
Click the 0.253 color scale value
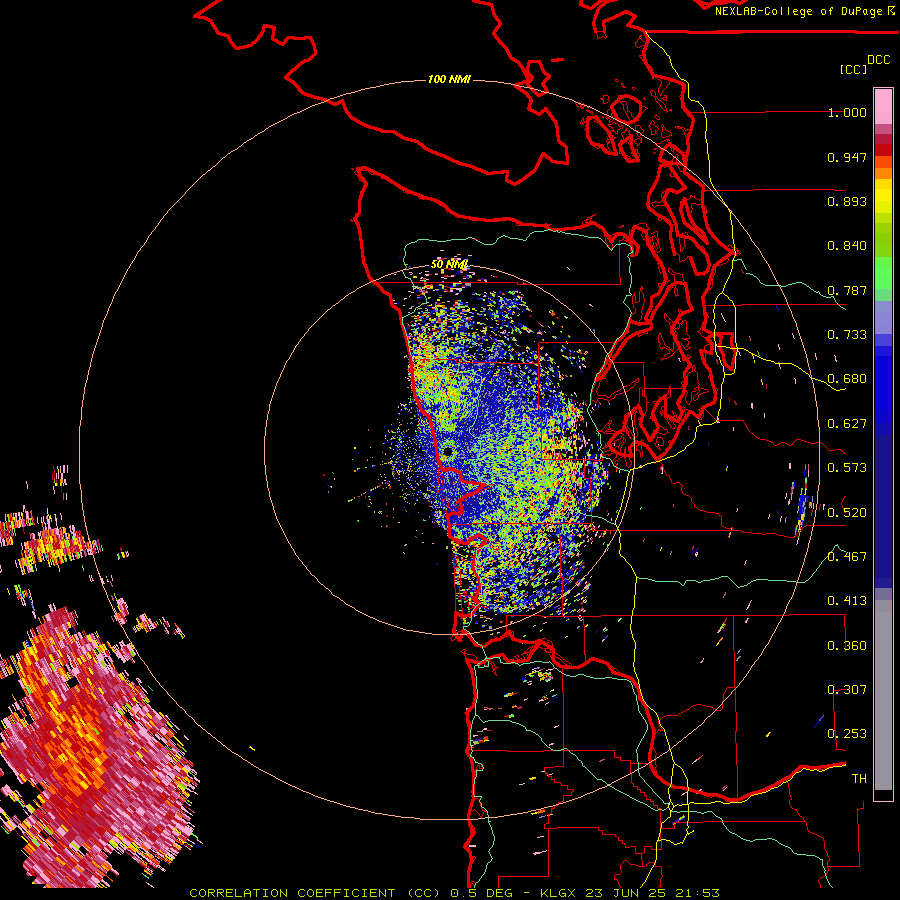point(847,734)
